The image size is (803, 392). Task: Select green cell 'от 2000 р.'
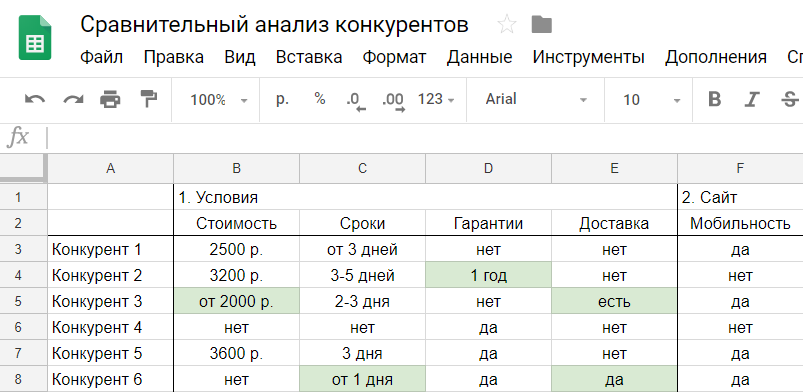point(237,301)
